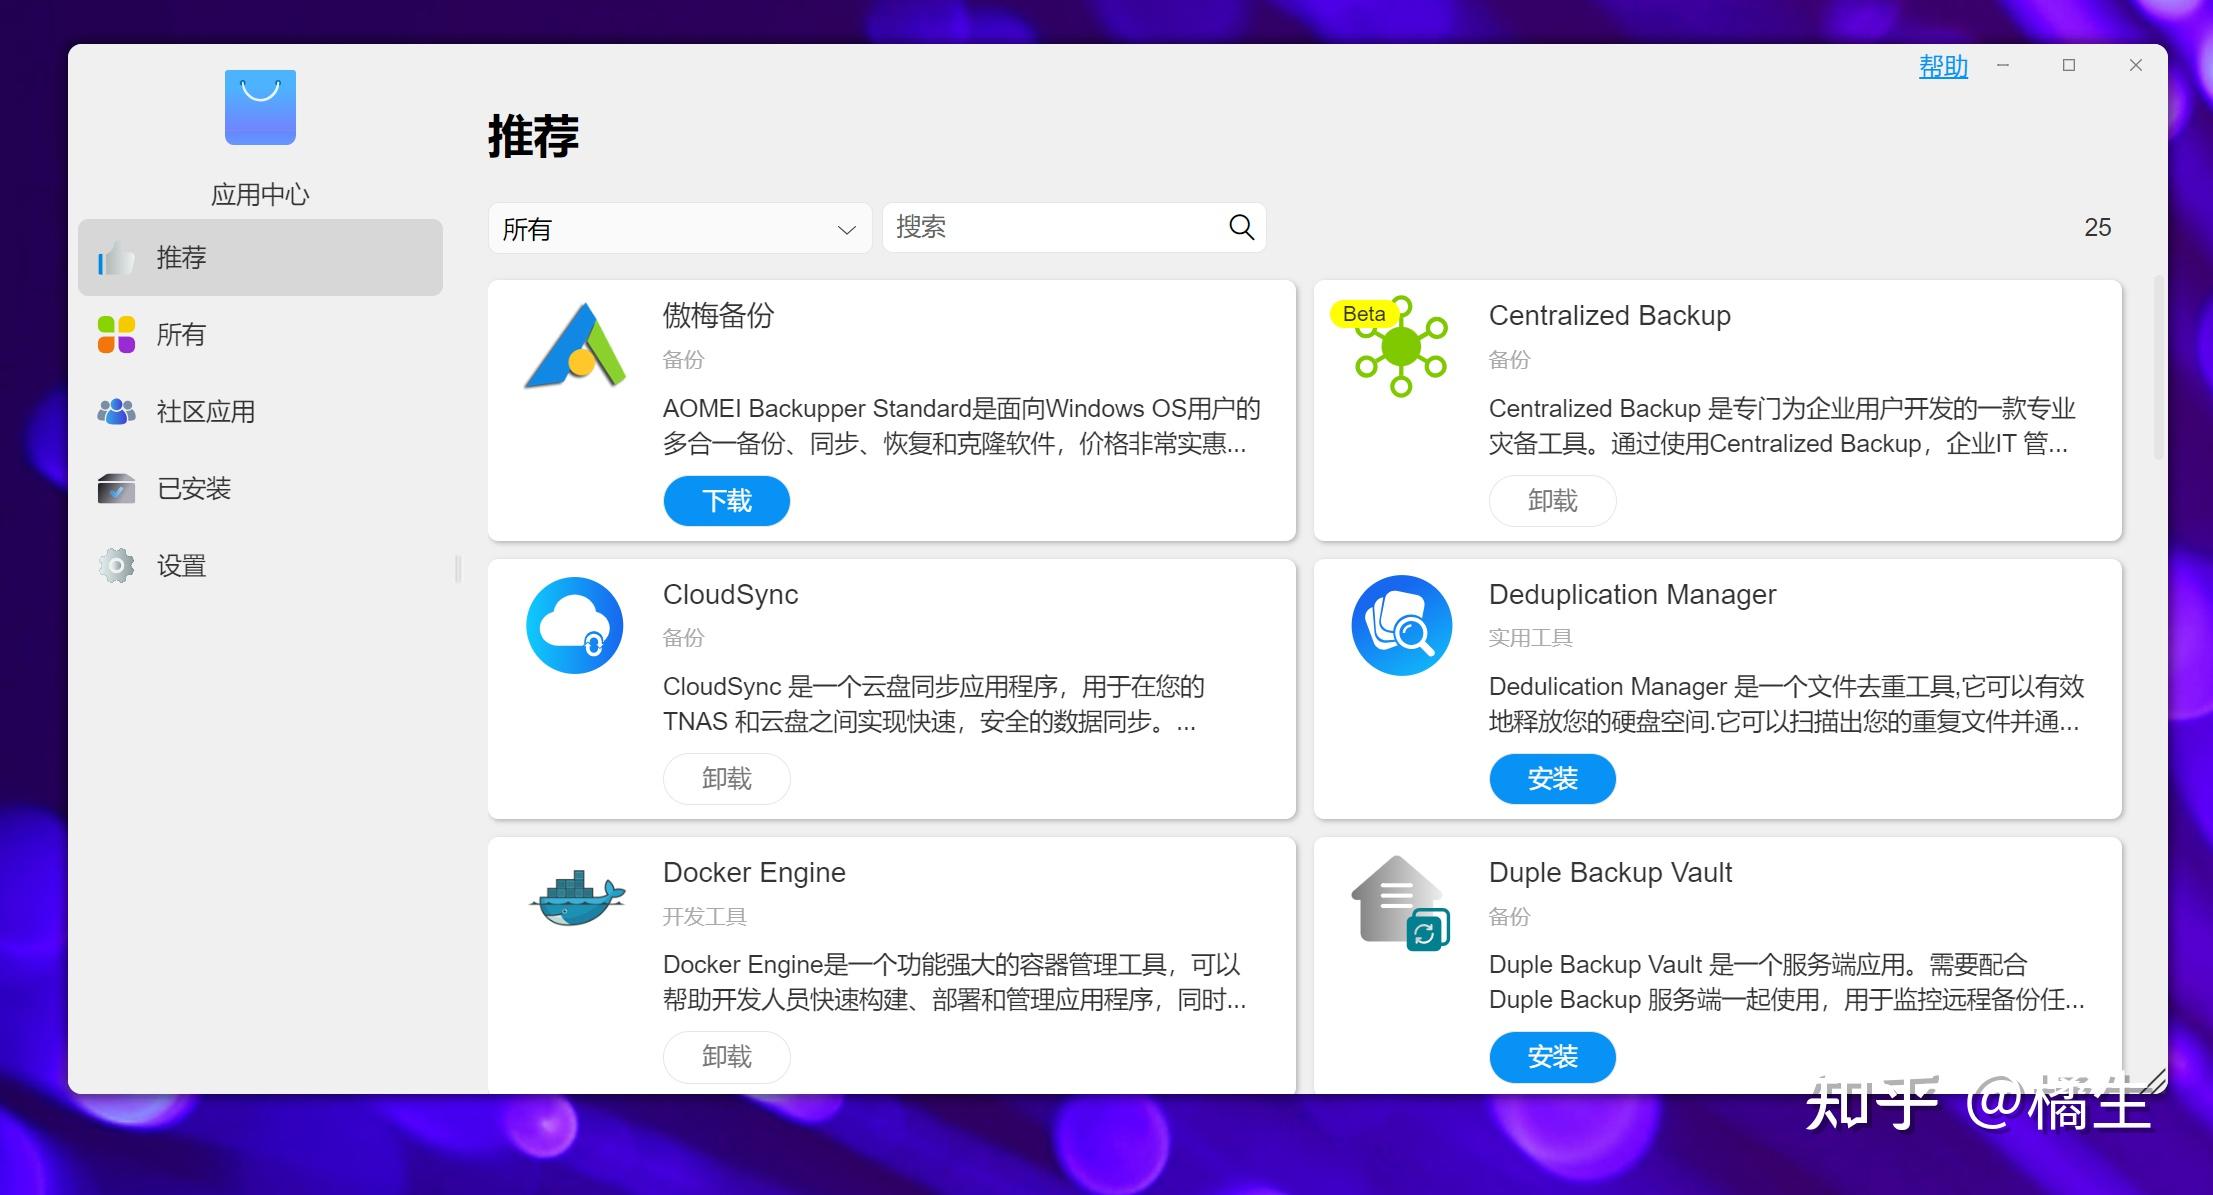Minimize the App Center window
This screenshot has height=1195, width=2213.
pyautogui.click(x=2003, y=65)
